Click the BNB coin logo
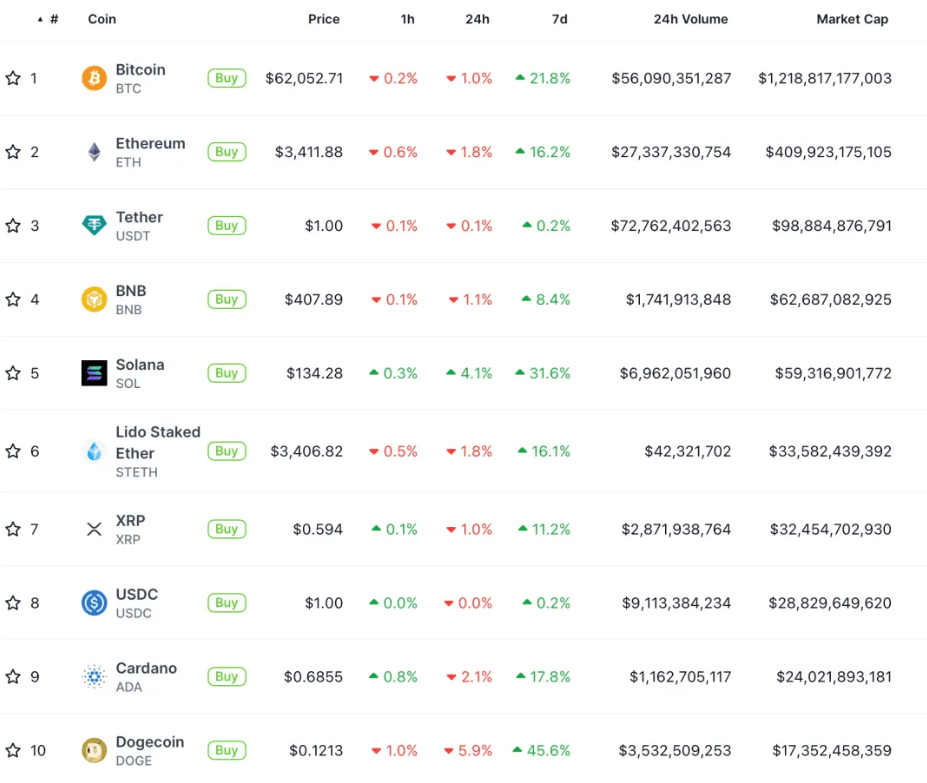 tap(93, 299)
